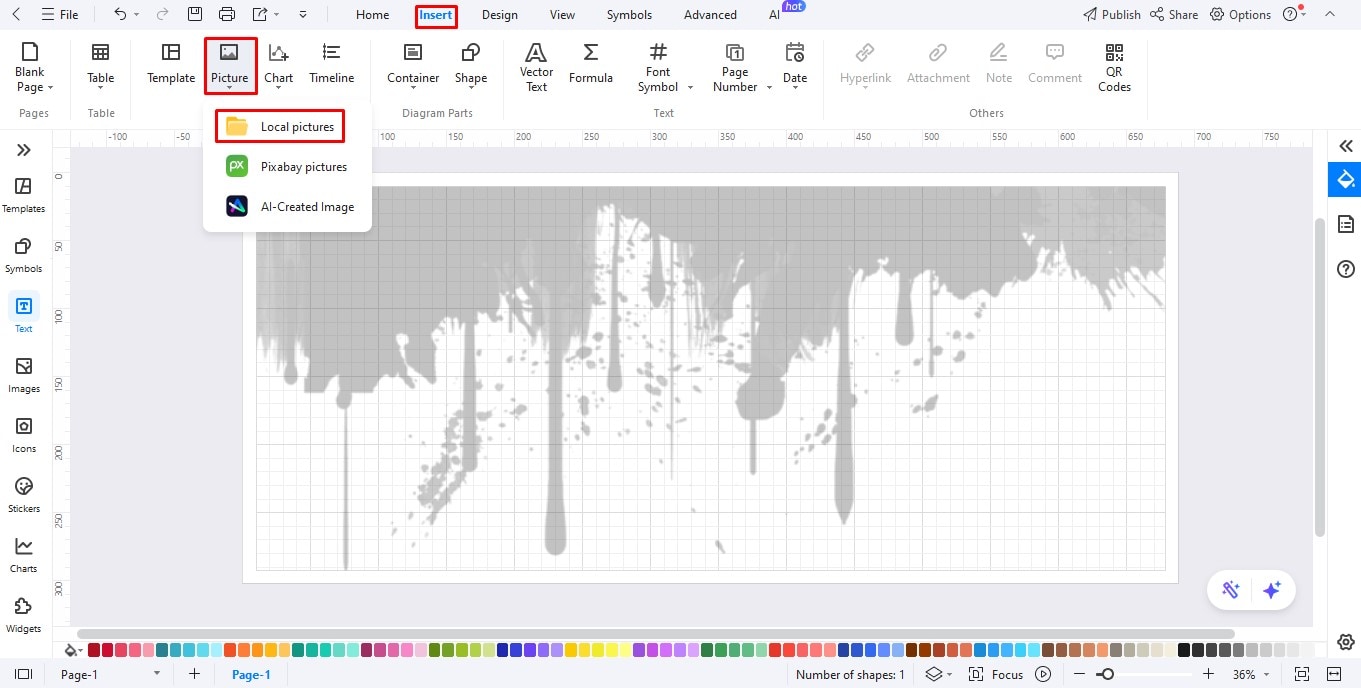The height and width of the screenshot is (688, 1361).
Task: Click the help question mark in right sidebar
Action: click(x=1345, y=269)
